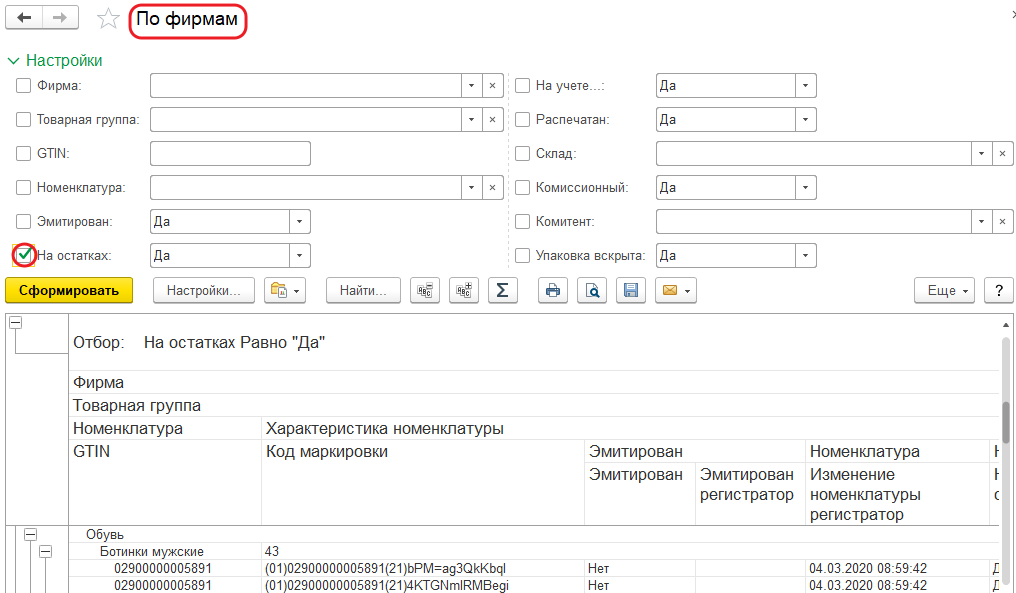Save report using floppy disk icon
The image size is (1016, 593).
tap(630, 291)
